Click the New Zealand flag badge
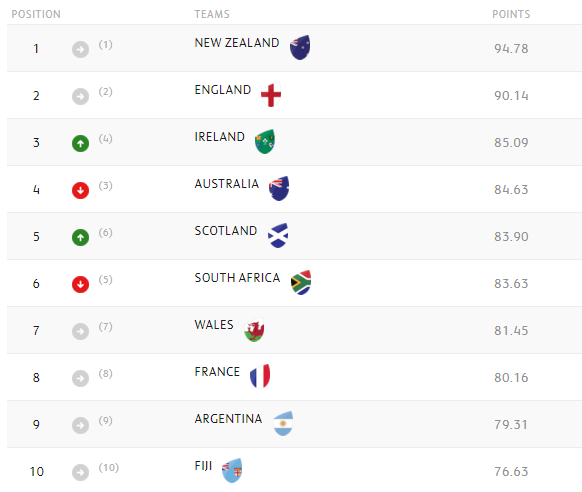The height and width of the screenshot is (492, 582). coord(300,47)
